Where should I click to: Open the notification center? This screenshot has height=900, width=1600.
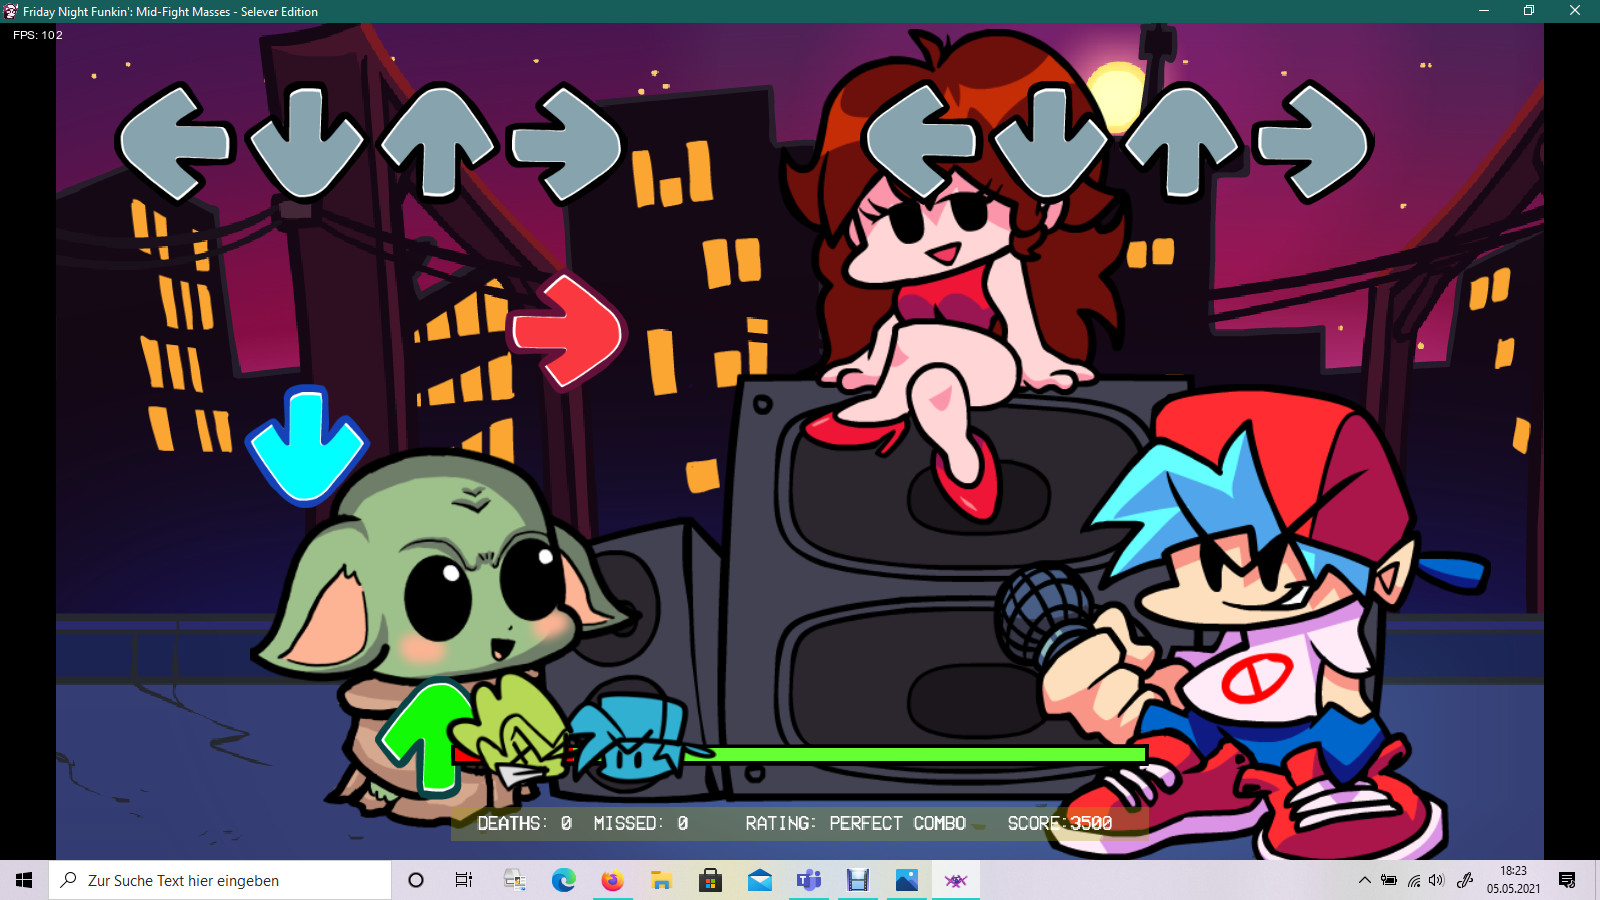(x=1567, y=880)
